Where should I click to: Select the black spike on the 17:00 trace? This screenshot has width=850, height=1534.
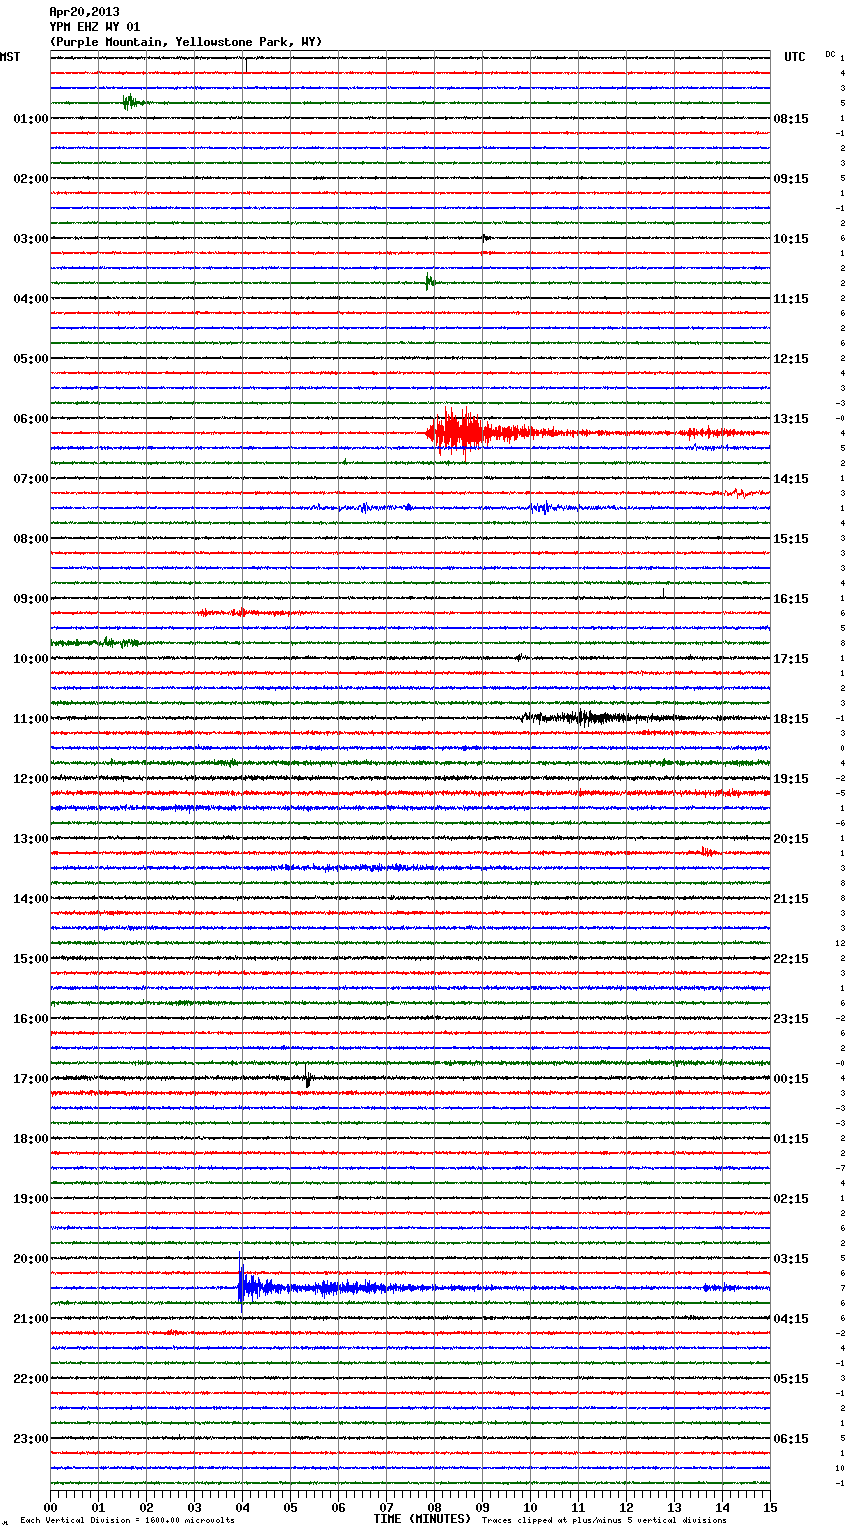click(308, 1079)
